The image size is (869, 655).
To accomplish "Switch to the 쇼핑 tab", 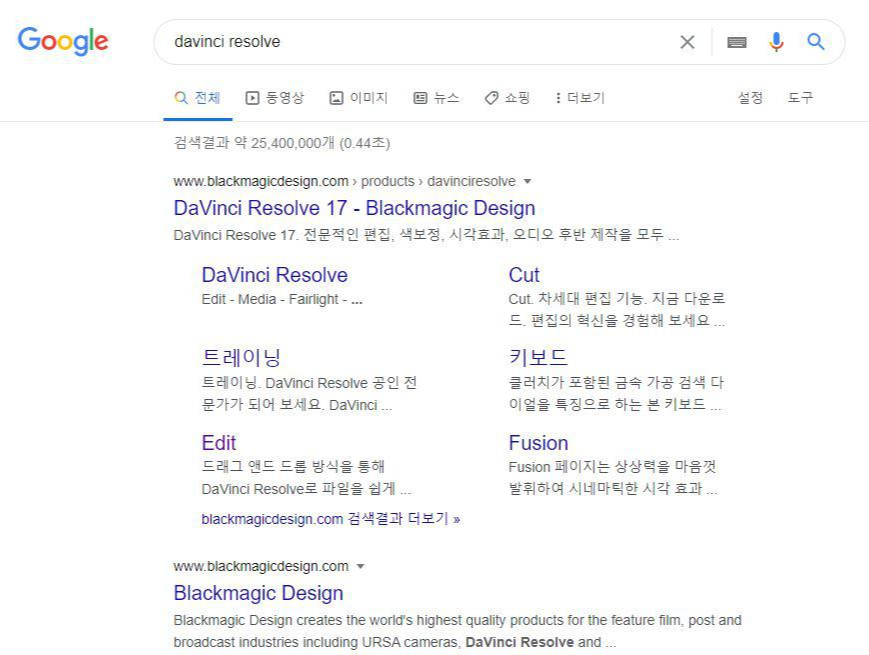I will [x=507, y=98].
